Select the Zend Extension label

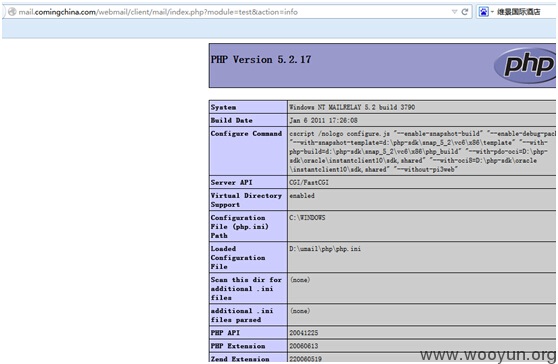[x=240, y=359]
